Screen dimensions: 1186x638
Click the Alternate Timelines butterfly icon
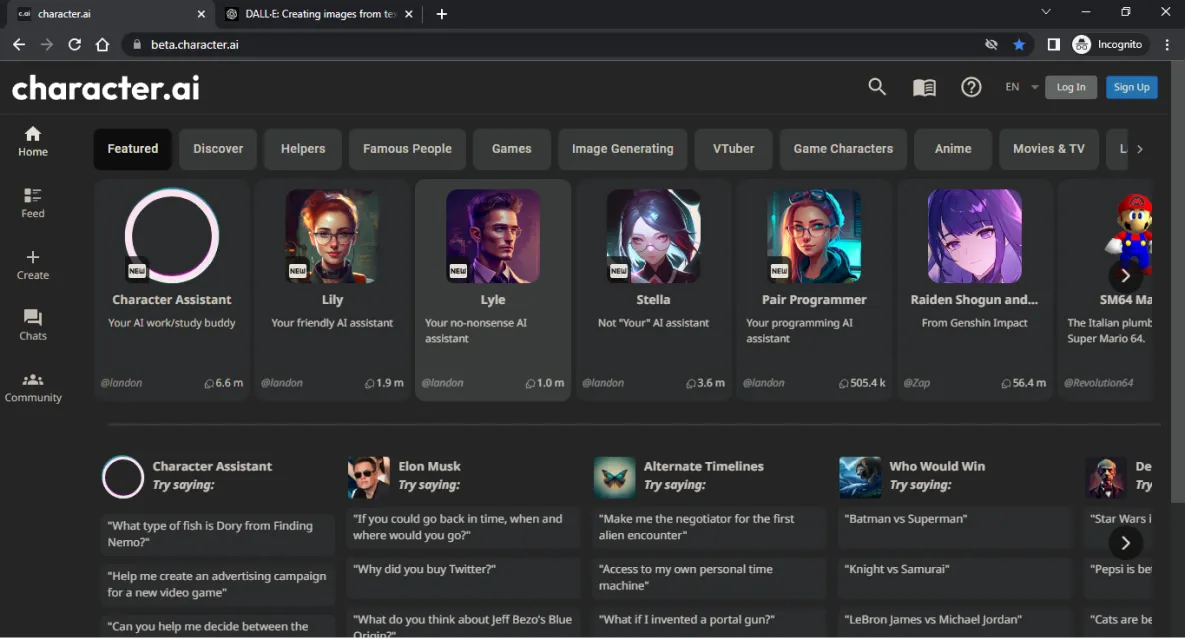(614, 478)
